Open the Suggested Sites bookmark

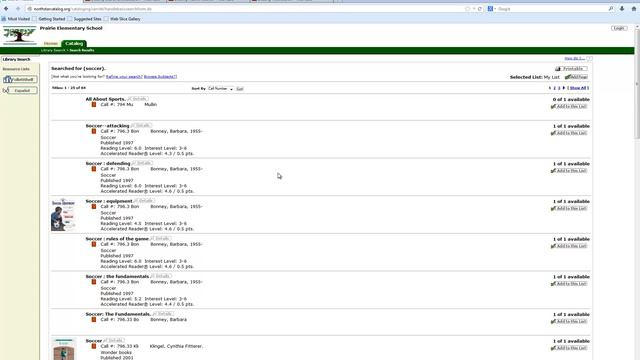pyautogui.click(x=84, y=19)
